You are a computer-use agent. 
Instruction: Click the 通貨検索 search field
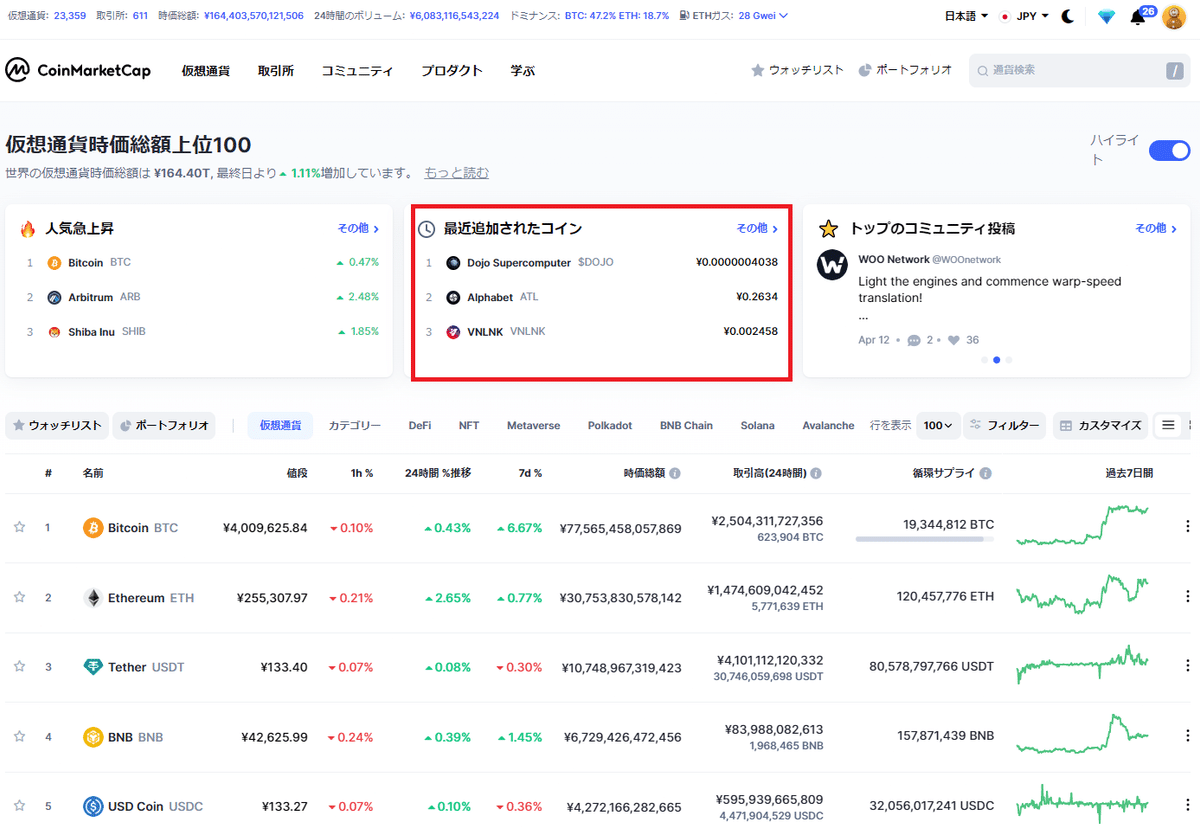click(1080, 70)
